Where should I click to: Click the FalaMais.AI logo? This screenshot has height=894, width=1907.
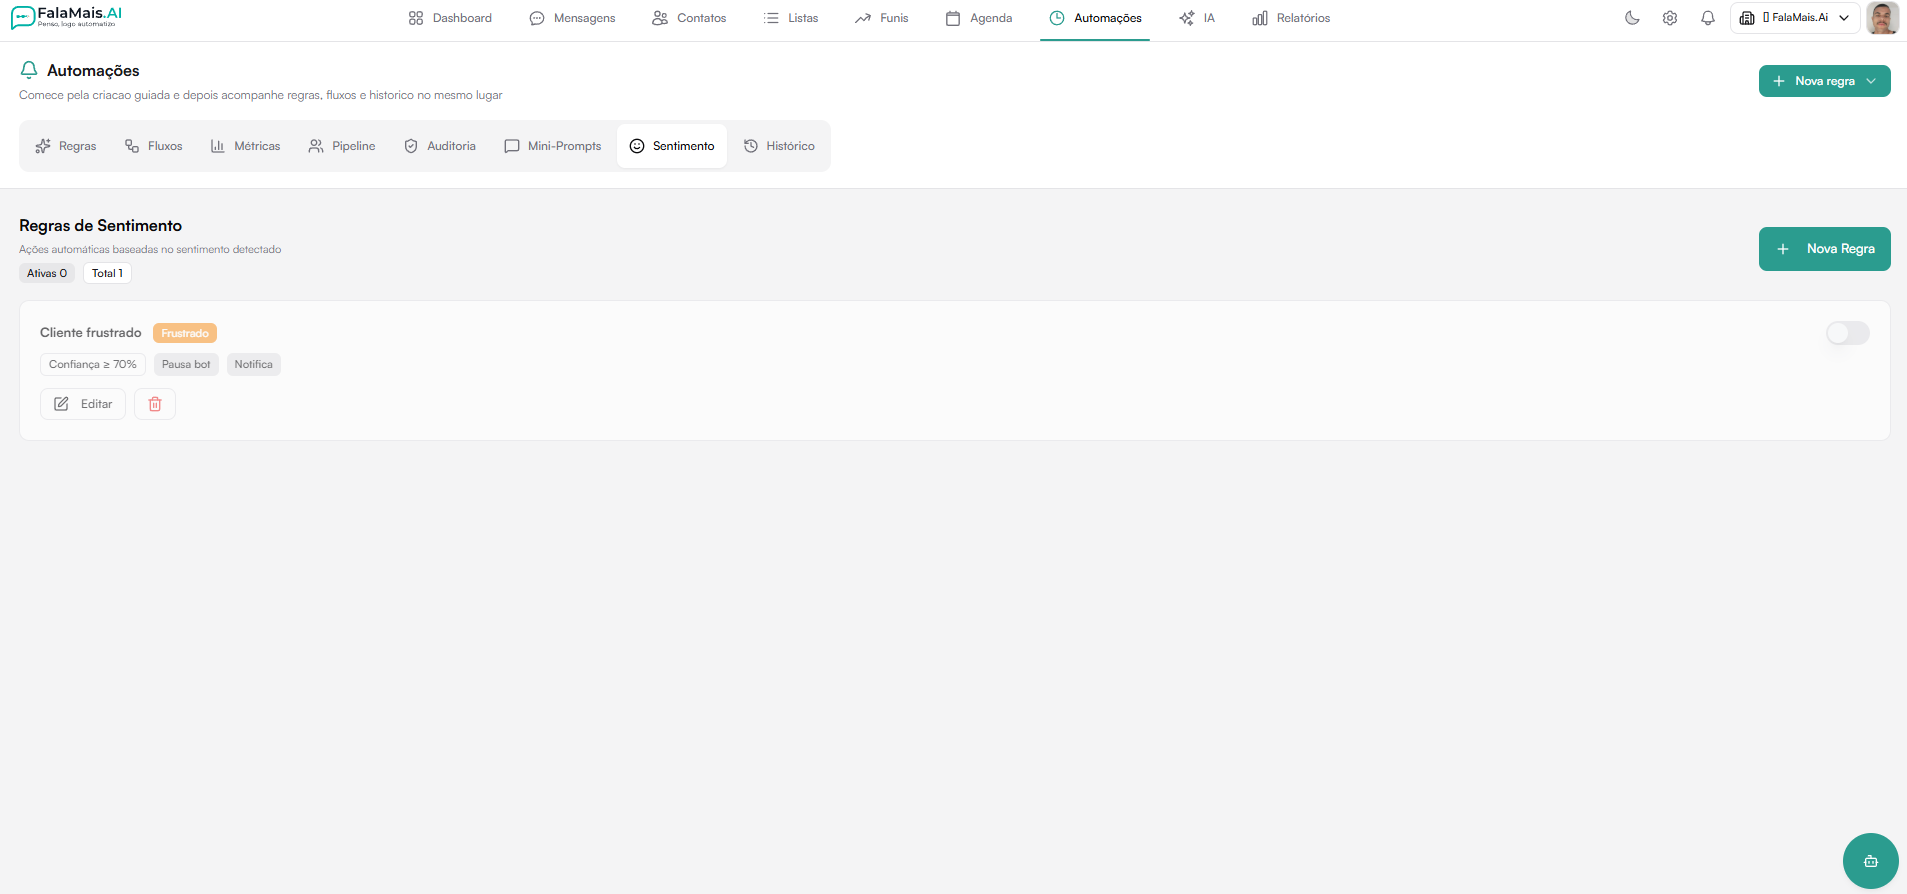[x=67, y=17]
